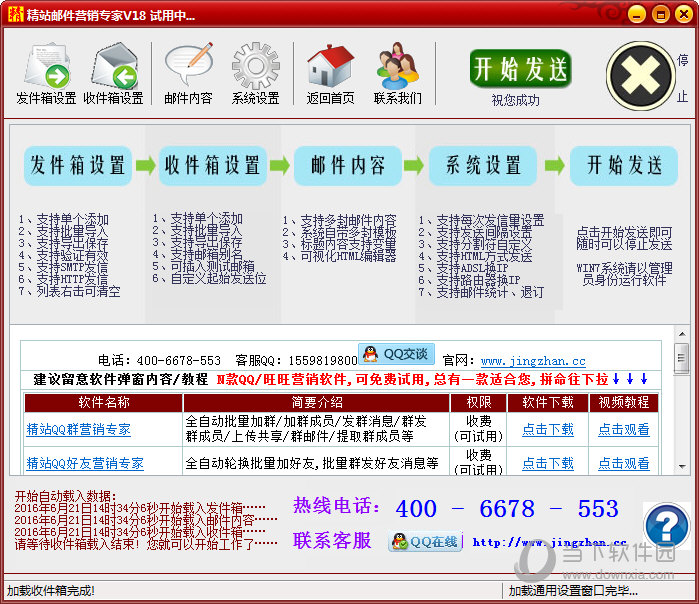Screen dimensions: 699x604
Task: Click the QQ在线 customer service button
Action: (x=425, y=542)
